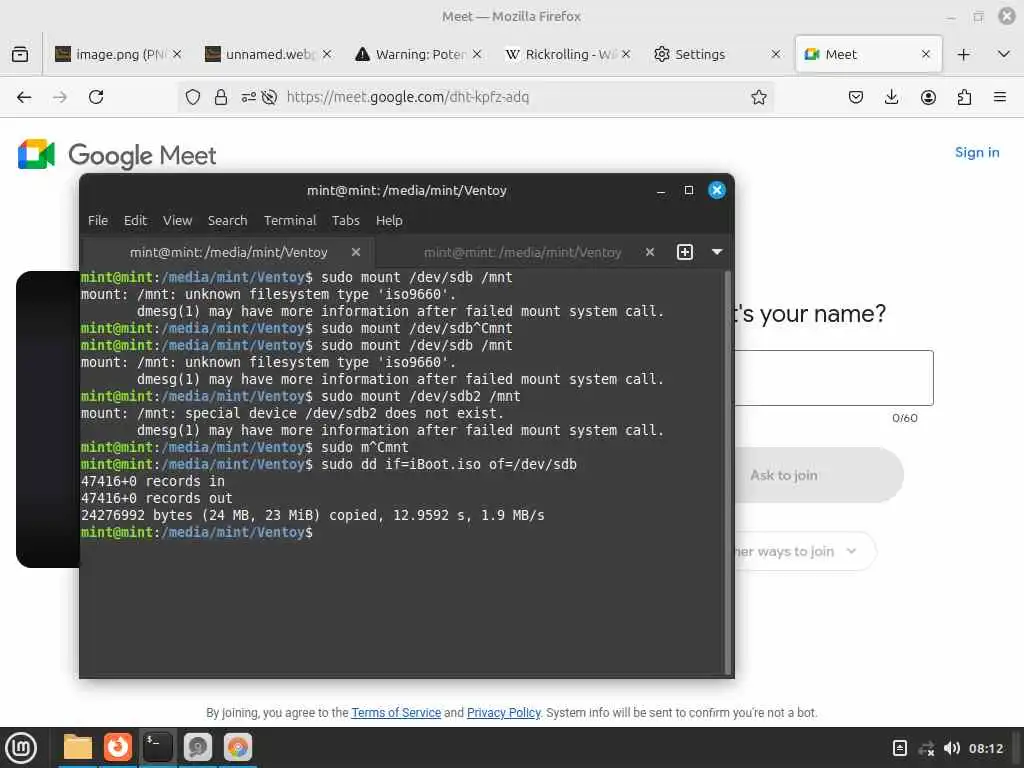The image size is (1024, 768).
Task: Bookmark this page with the star
Action: click(x=758, y=97)
